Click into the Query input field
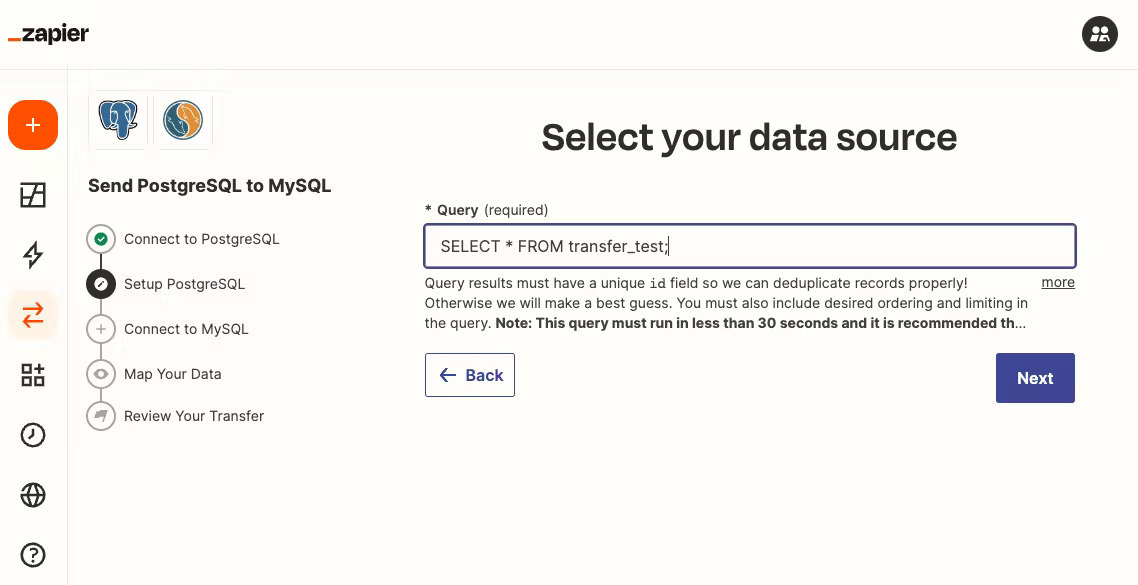 coord(750,246)
